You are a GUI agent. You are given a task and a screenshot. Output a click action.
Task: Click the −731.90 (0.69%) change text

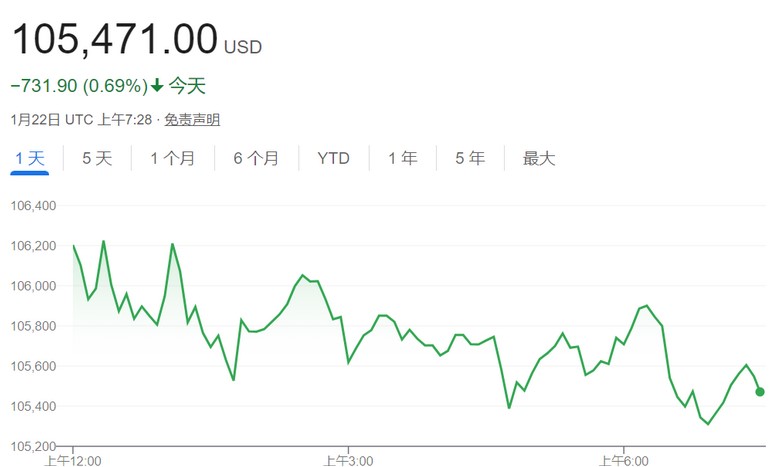[79, 86]
